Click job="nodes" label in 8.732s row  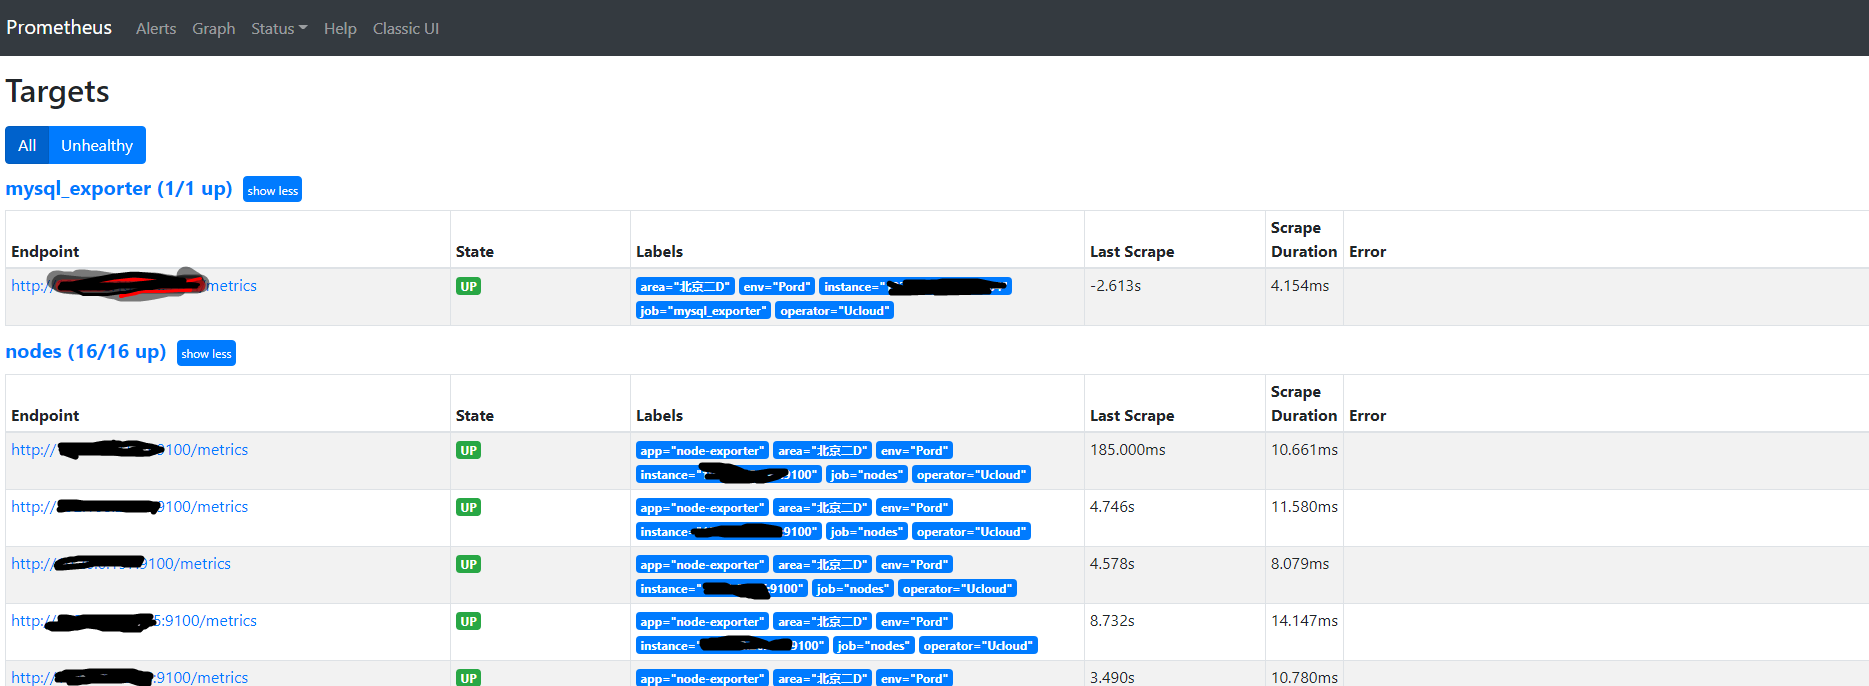[874, 646]
